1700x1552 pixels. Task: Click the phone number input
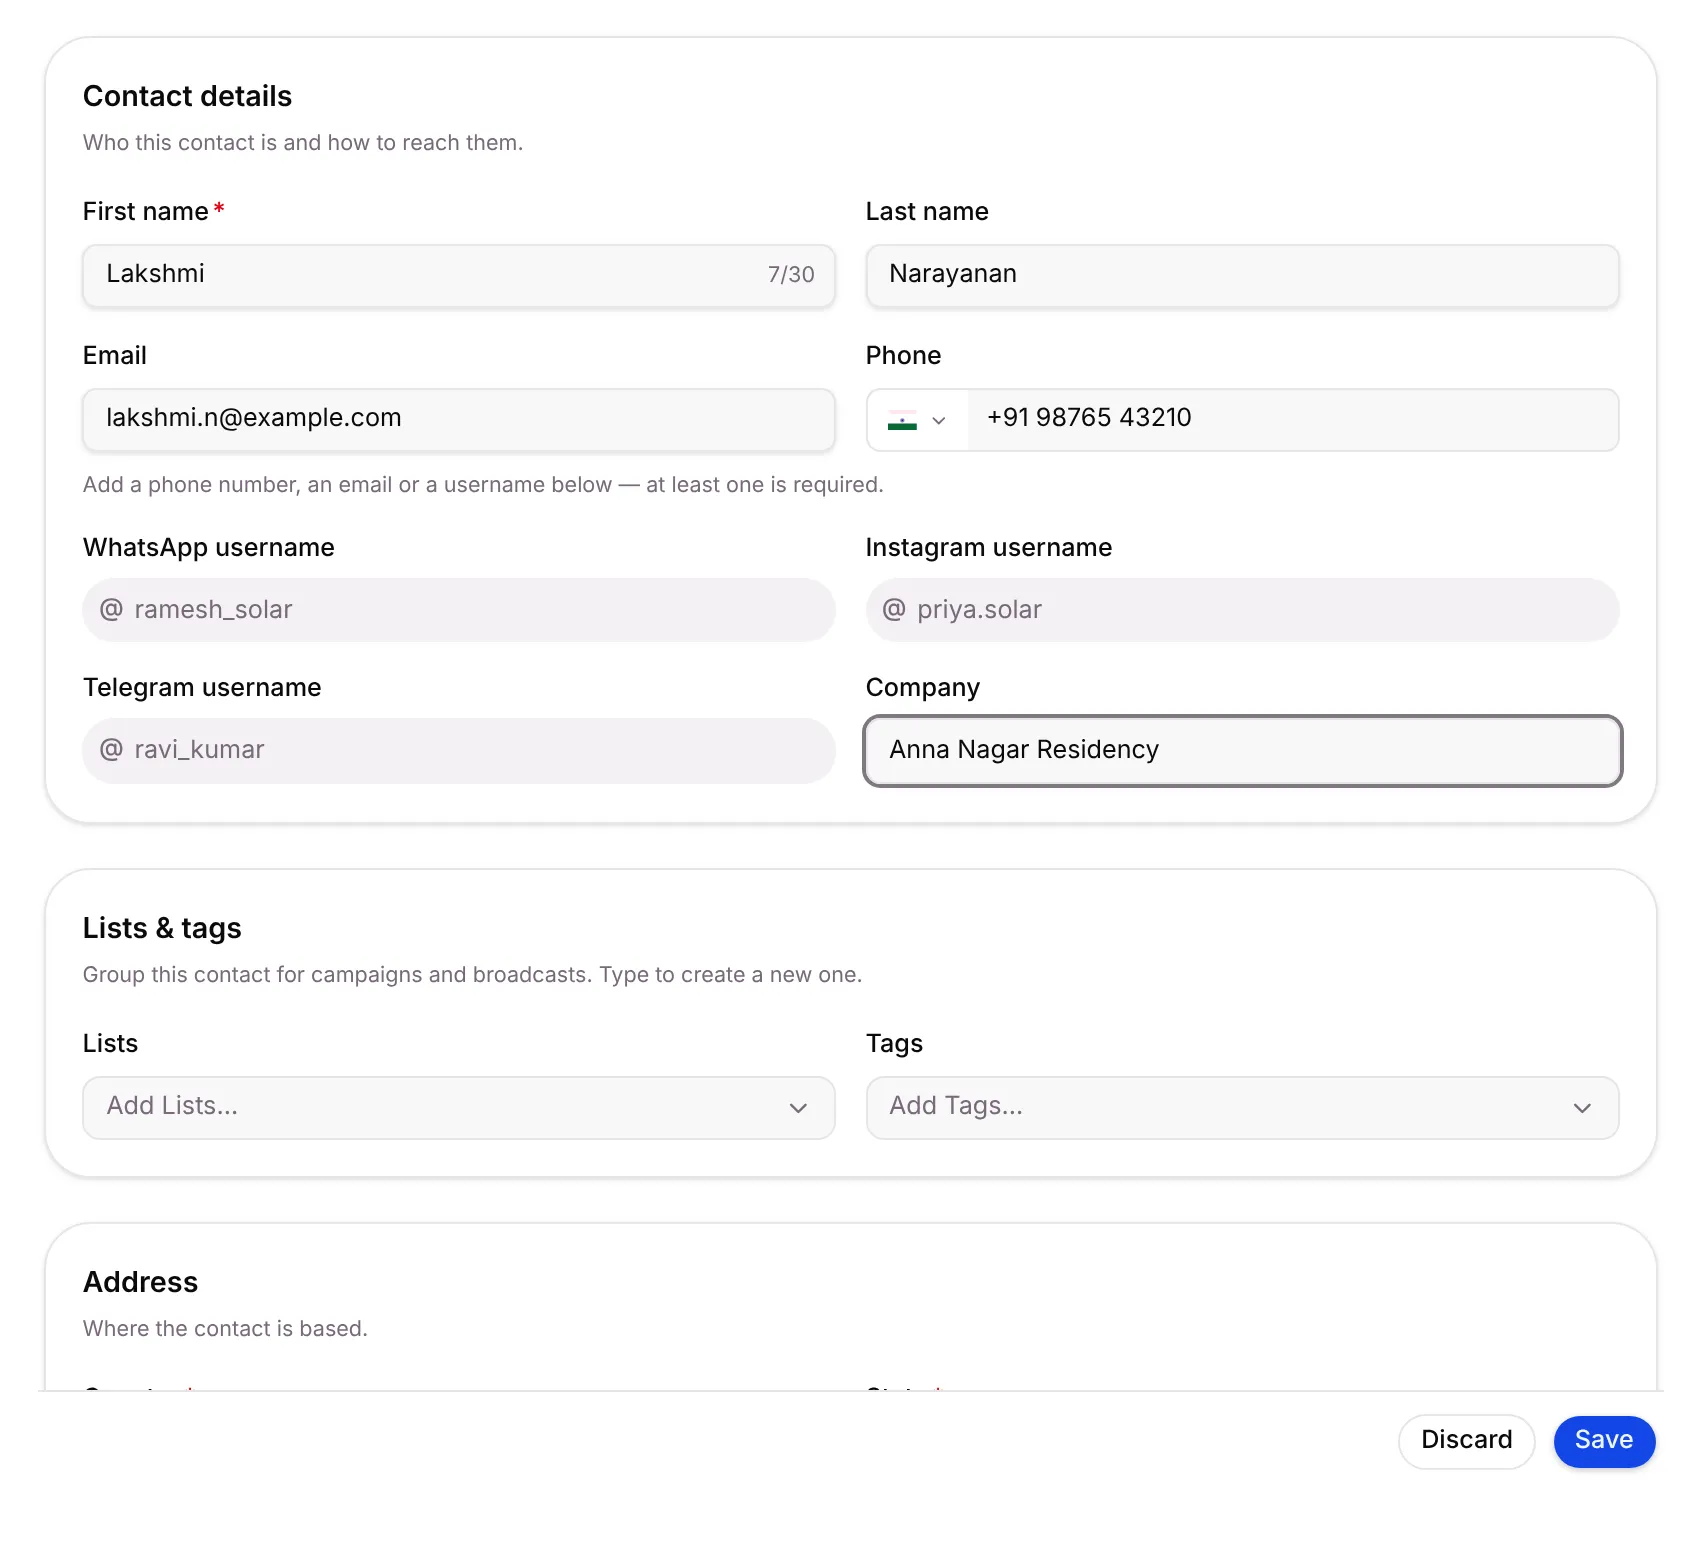1293,420
